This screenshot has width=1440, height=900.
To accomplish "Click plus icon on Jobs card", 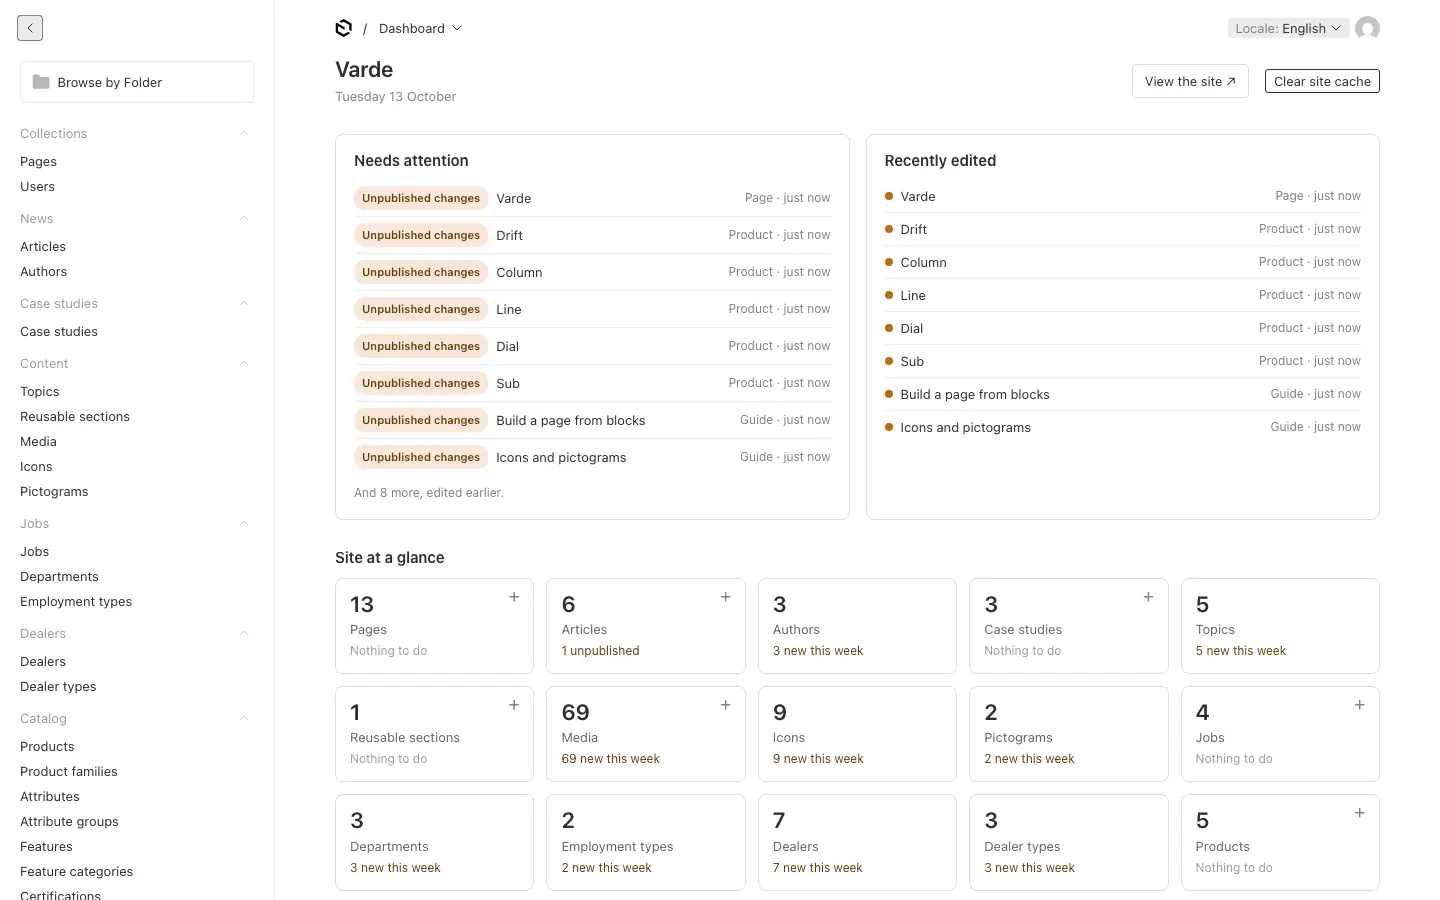I will point(1360,705).
